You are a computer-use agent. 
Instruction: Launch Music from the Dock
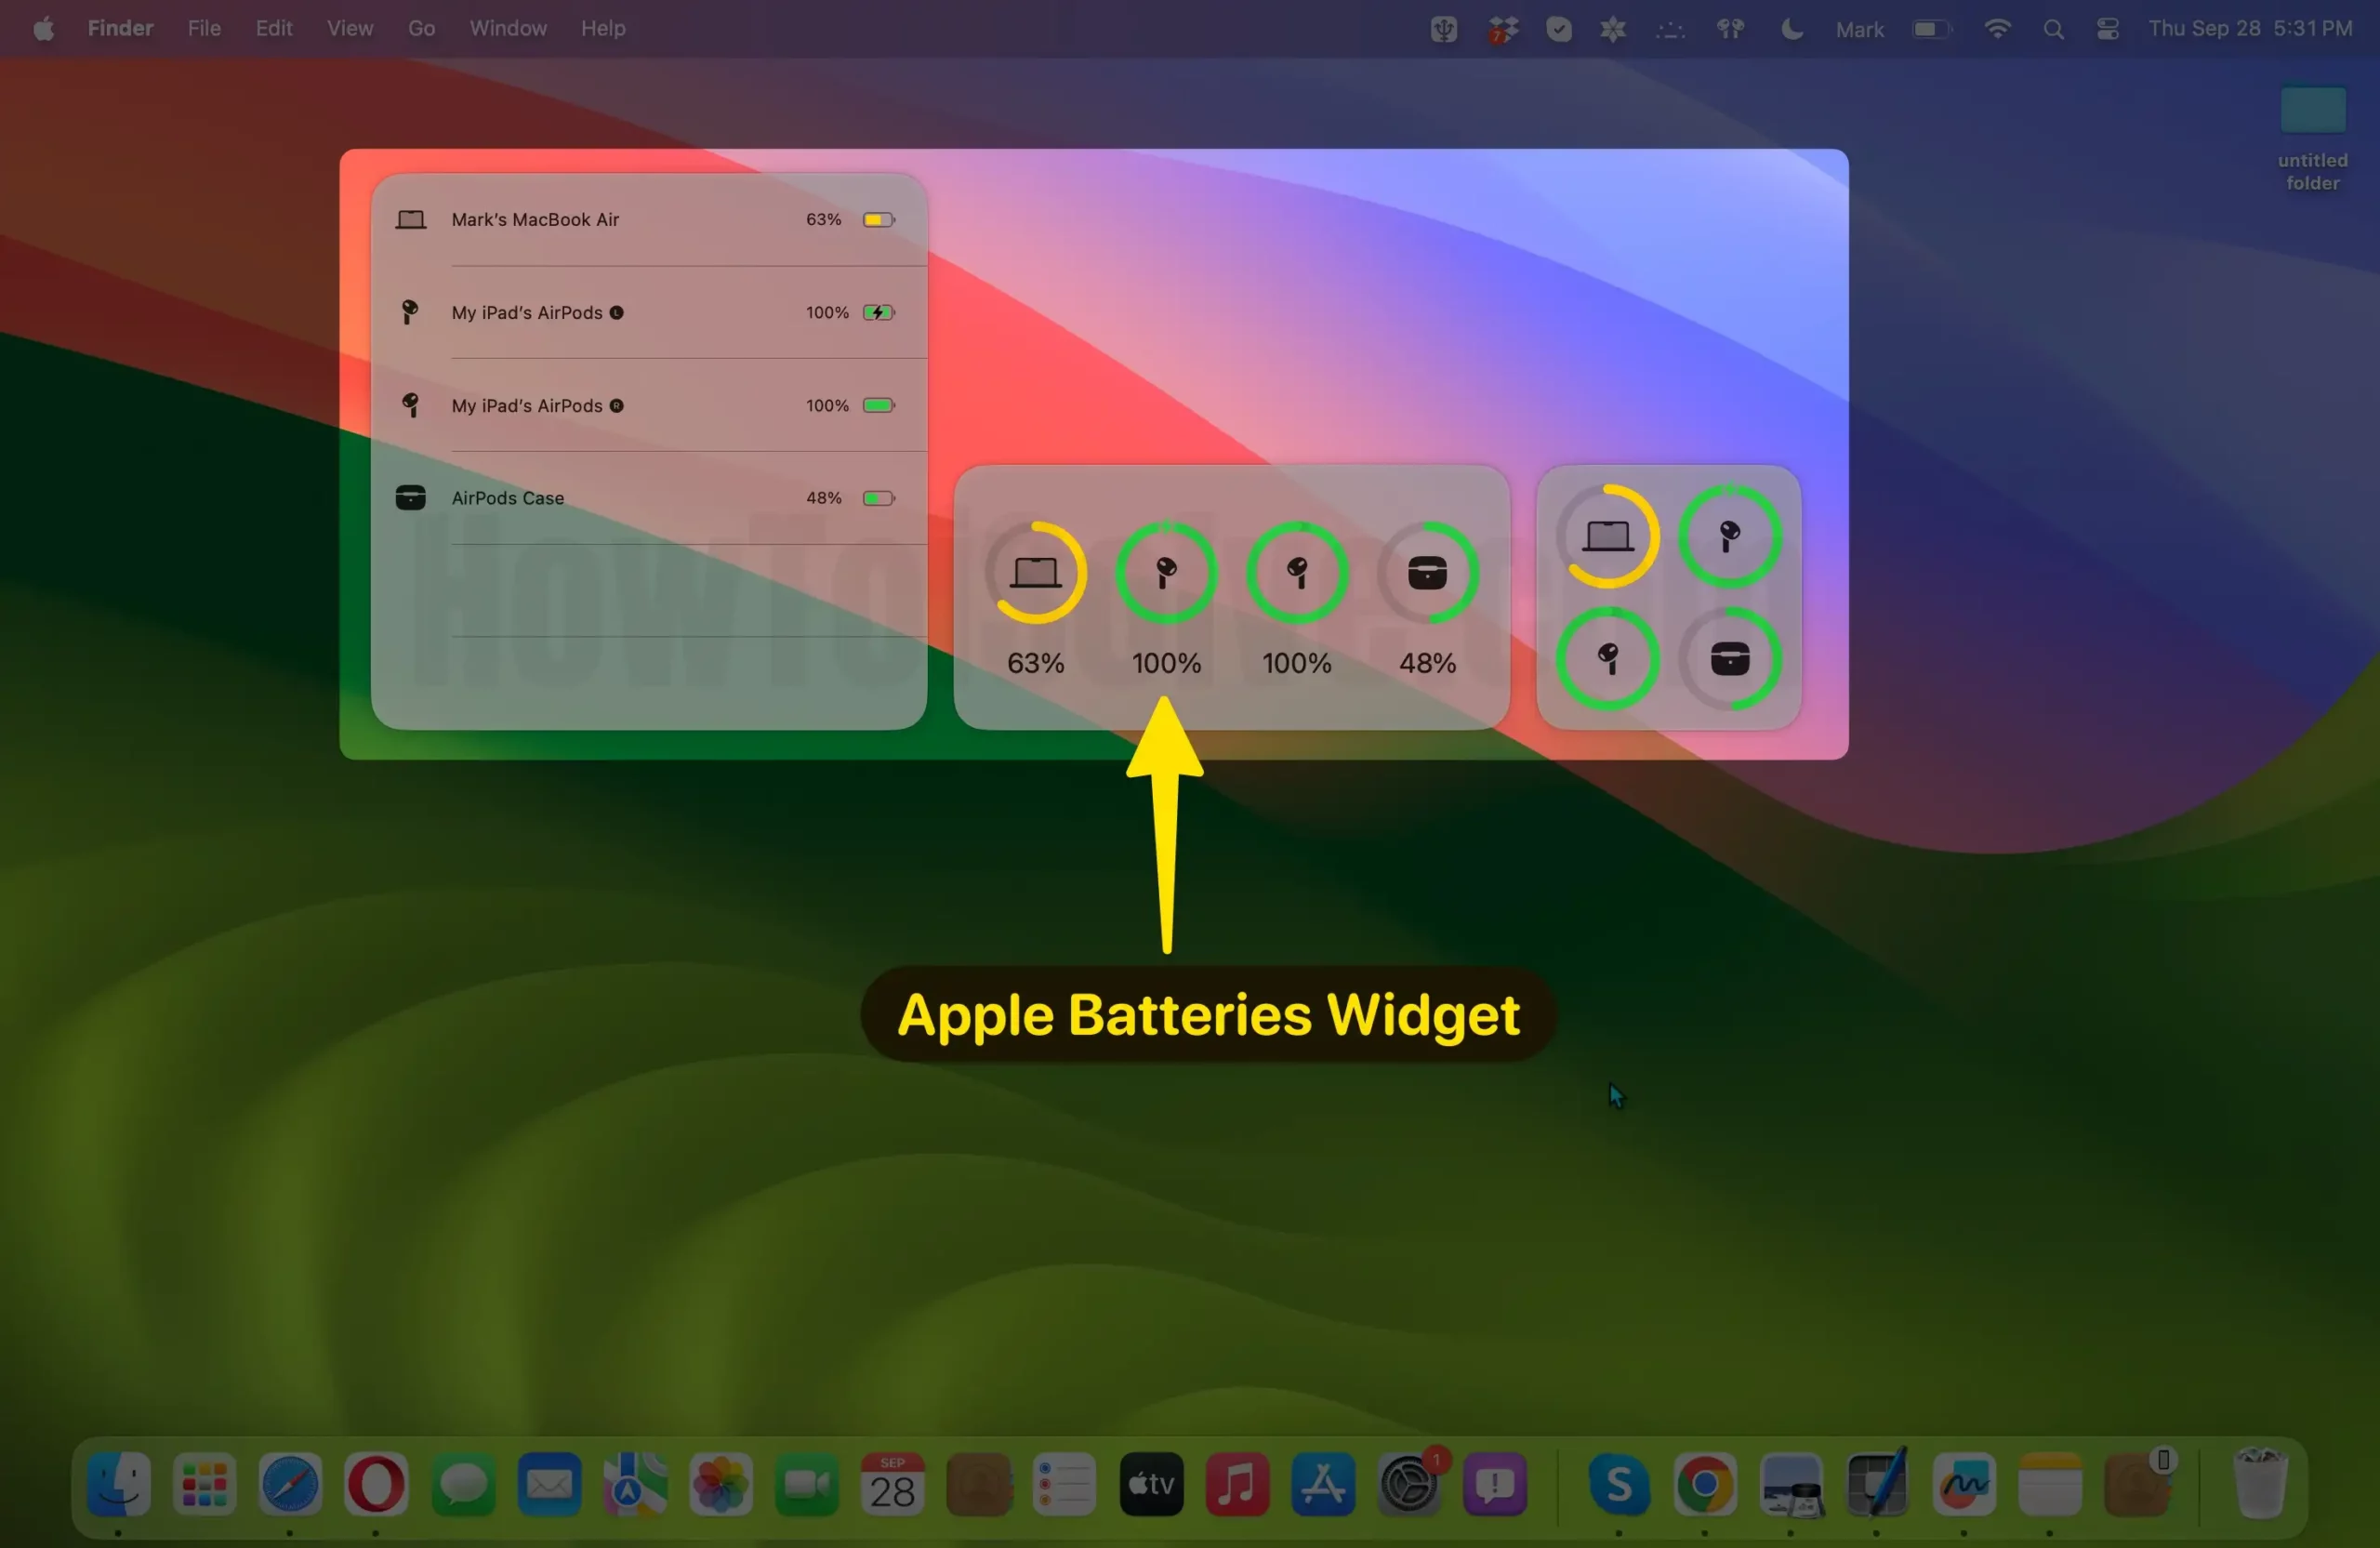1237,1484
